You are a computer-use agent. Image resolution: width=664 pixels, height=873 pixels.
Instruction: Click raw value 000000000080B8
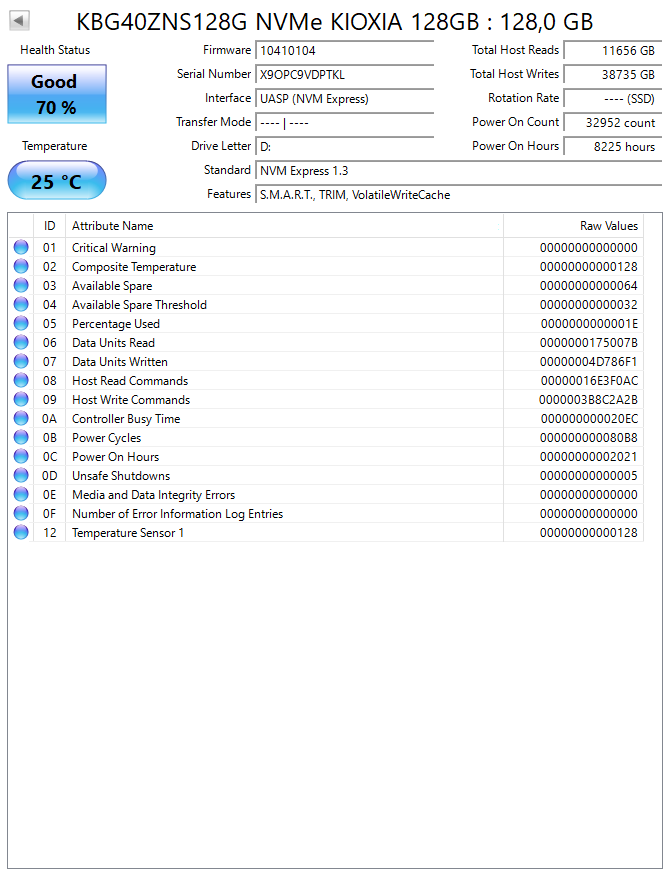(589, 438)
